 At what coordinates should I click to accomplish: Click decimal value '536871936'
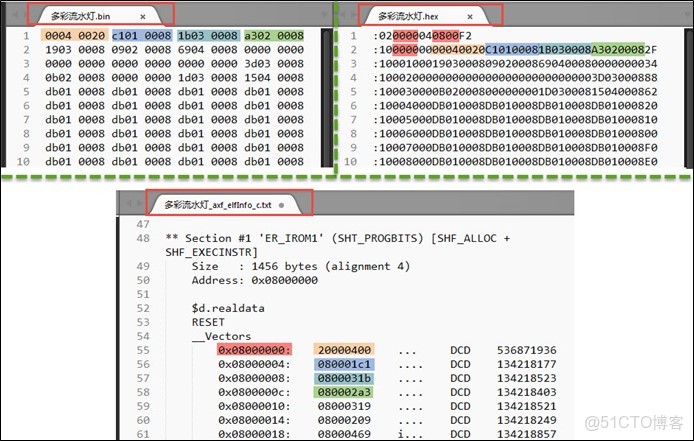pos(526,350)
